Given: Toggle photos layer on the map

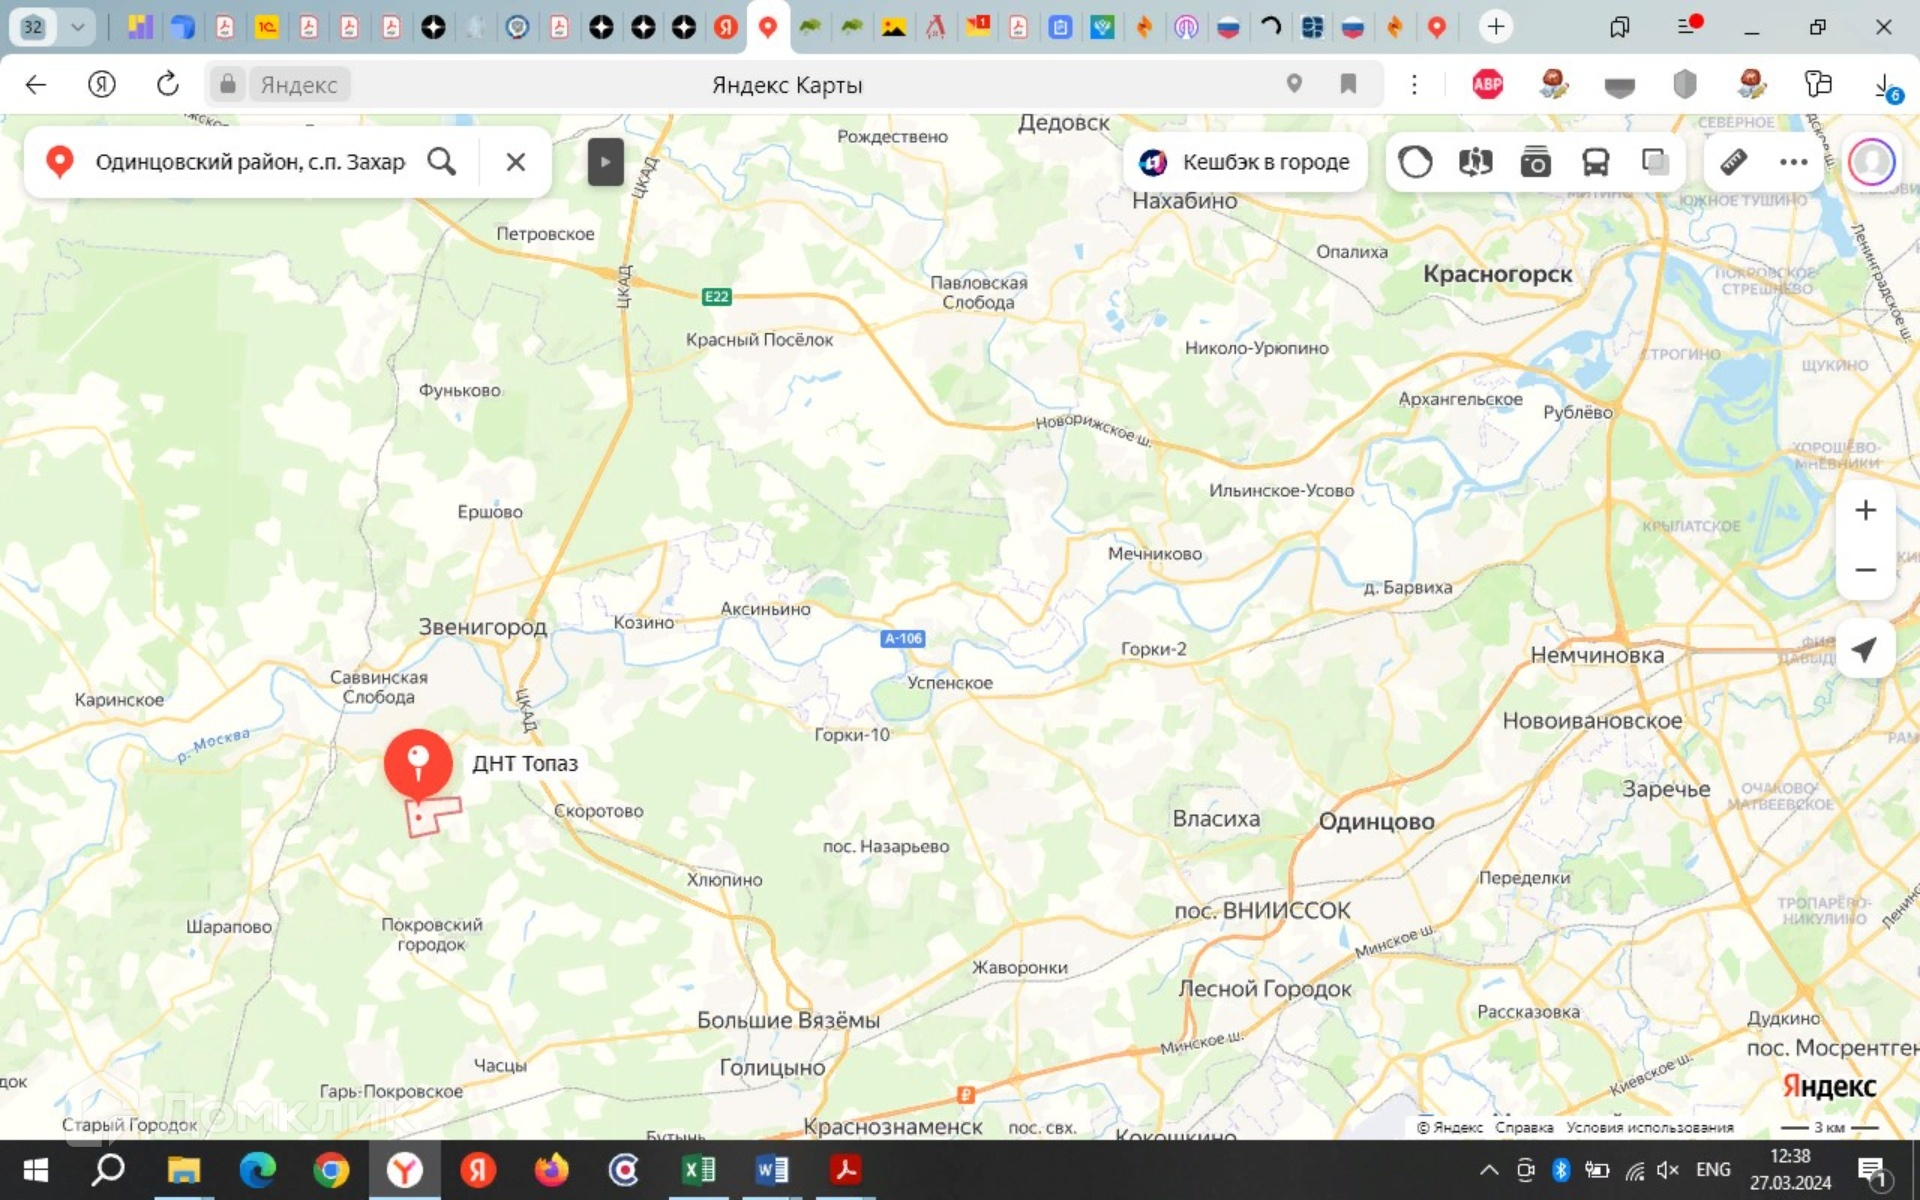Looking at the screenshot, I should tap(1535, 162).
